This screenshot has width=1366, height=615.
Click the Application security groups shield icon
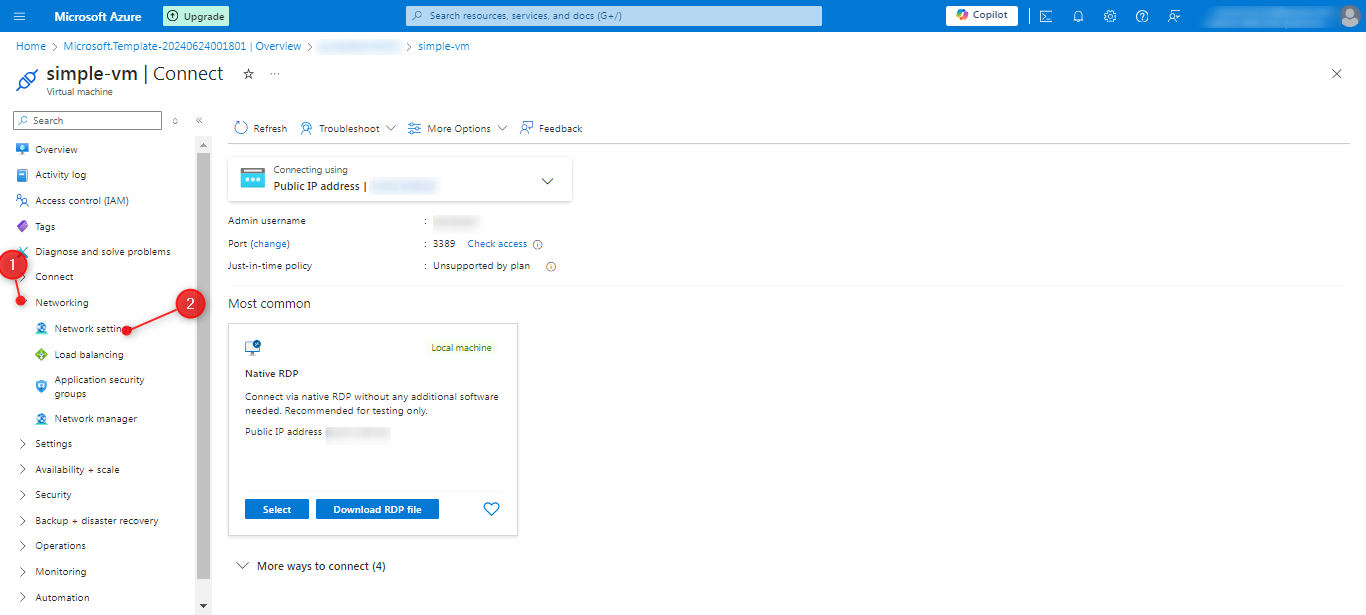click(41, 386)
